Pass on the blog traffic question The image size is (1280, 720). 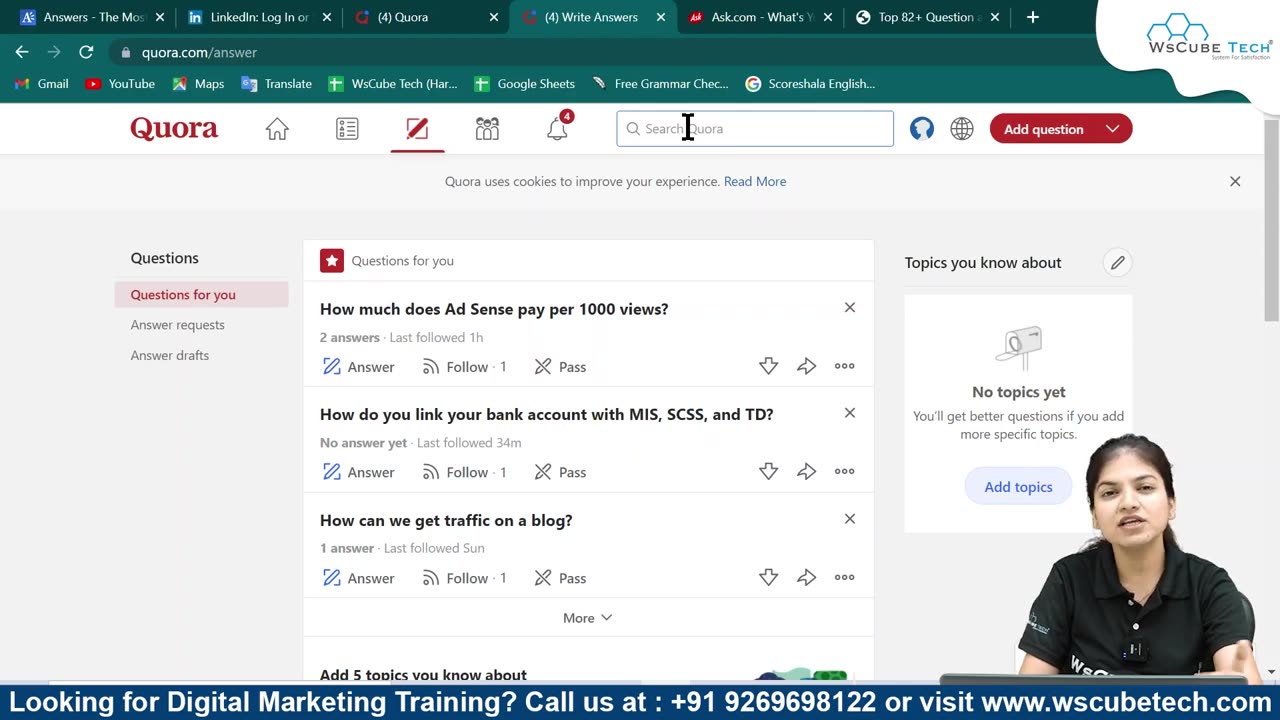(x=560, y=578)
